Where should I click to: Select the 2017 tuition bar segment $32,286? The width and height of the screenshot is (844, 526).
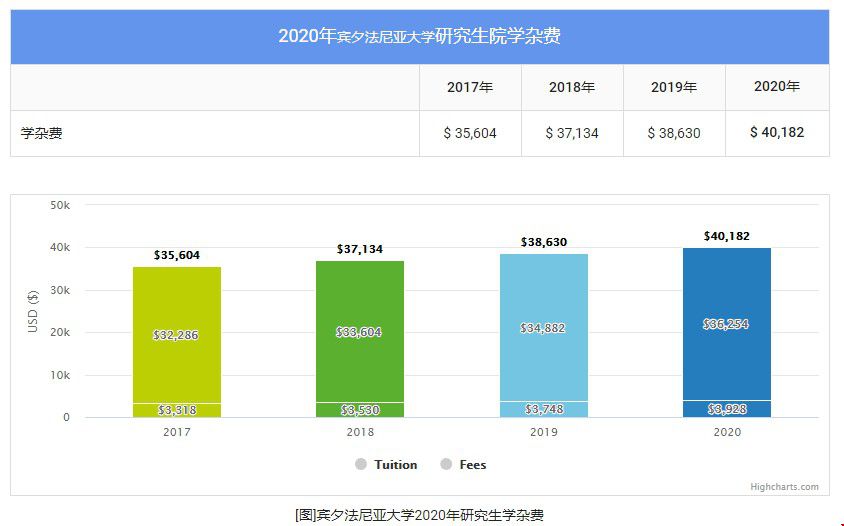click(x=177, y=335)
